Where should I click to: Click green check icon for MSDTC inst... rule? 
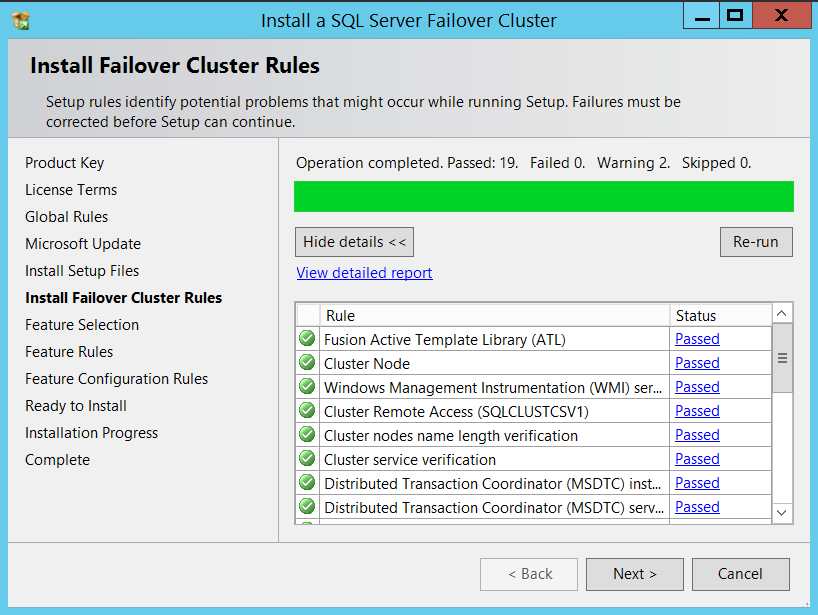tap(307, 482)
